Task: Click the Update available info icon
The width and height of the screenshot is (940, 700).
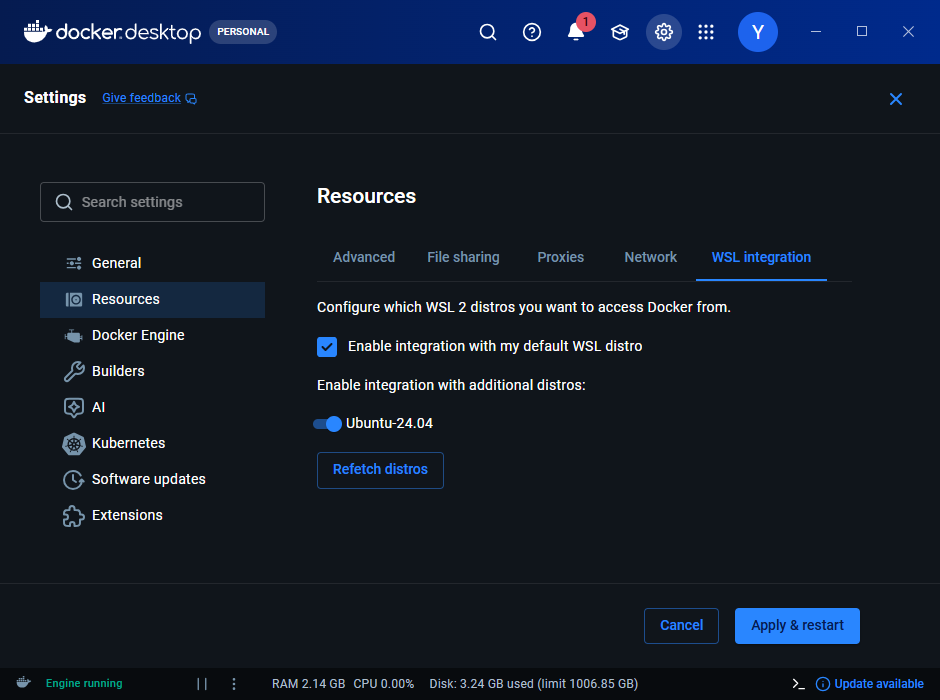Action: [x=823, y=684]
